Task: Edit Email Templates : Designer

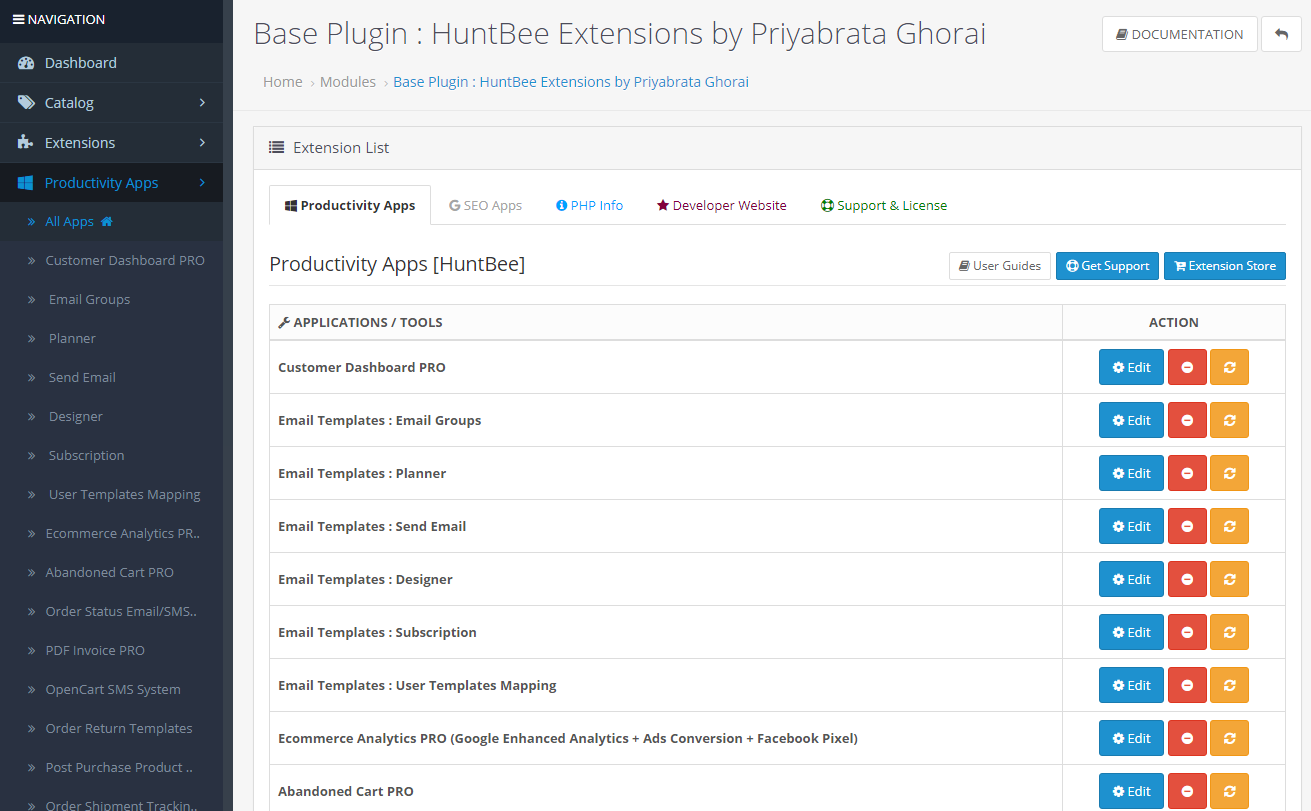Action: pos(1131,579)
